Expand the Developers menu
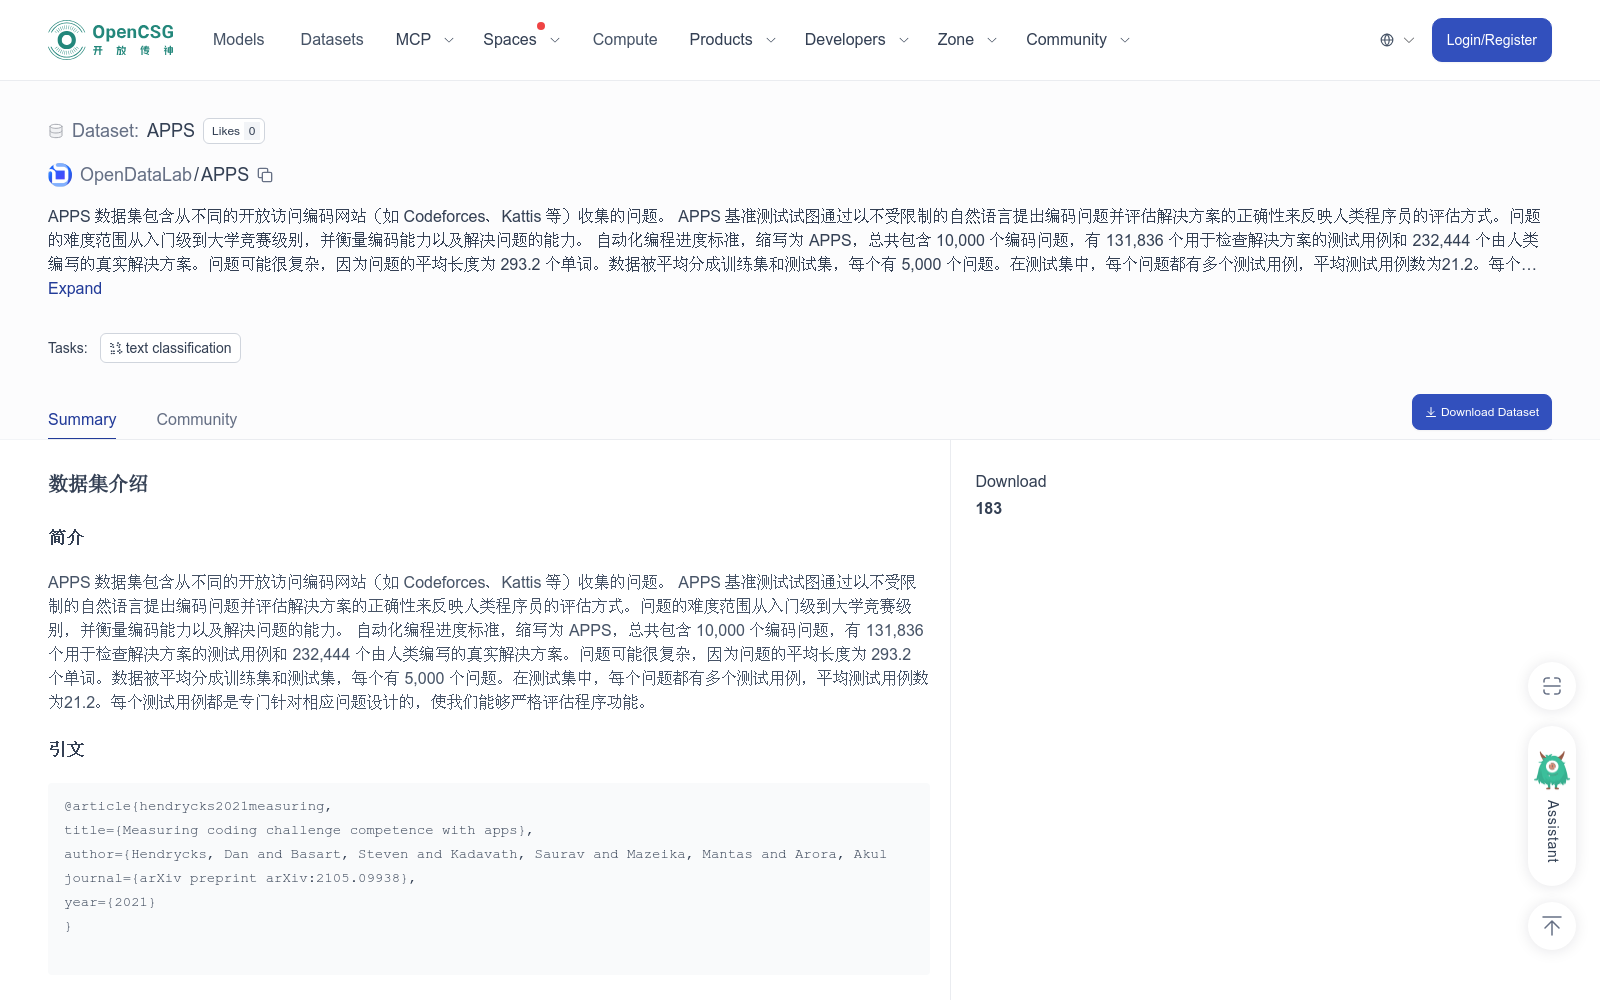The height and width of the screenshot is (1000, 1600). pyautogui.click(x=856, y=40)
